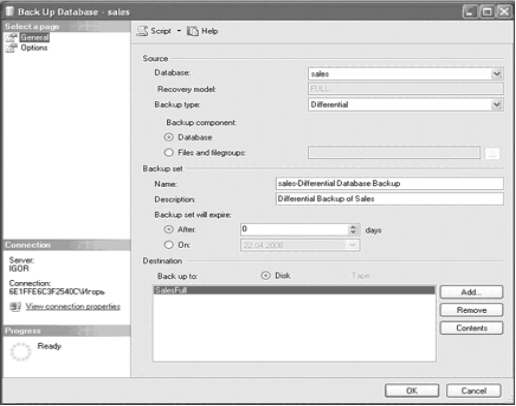
Task: Click the filegroups browse ellipsis button
Action: click(x=492, y=154)
